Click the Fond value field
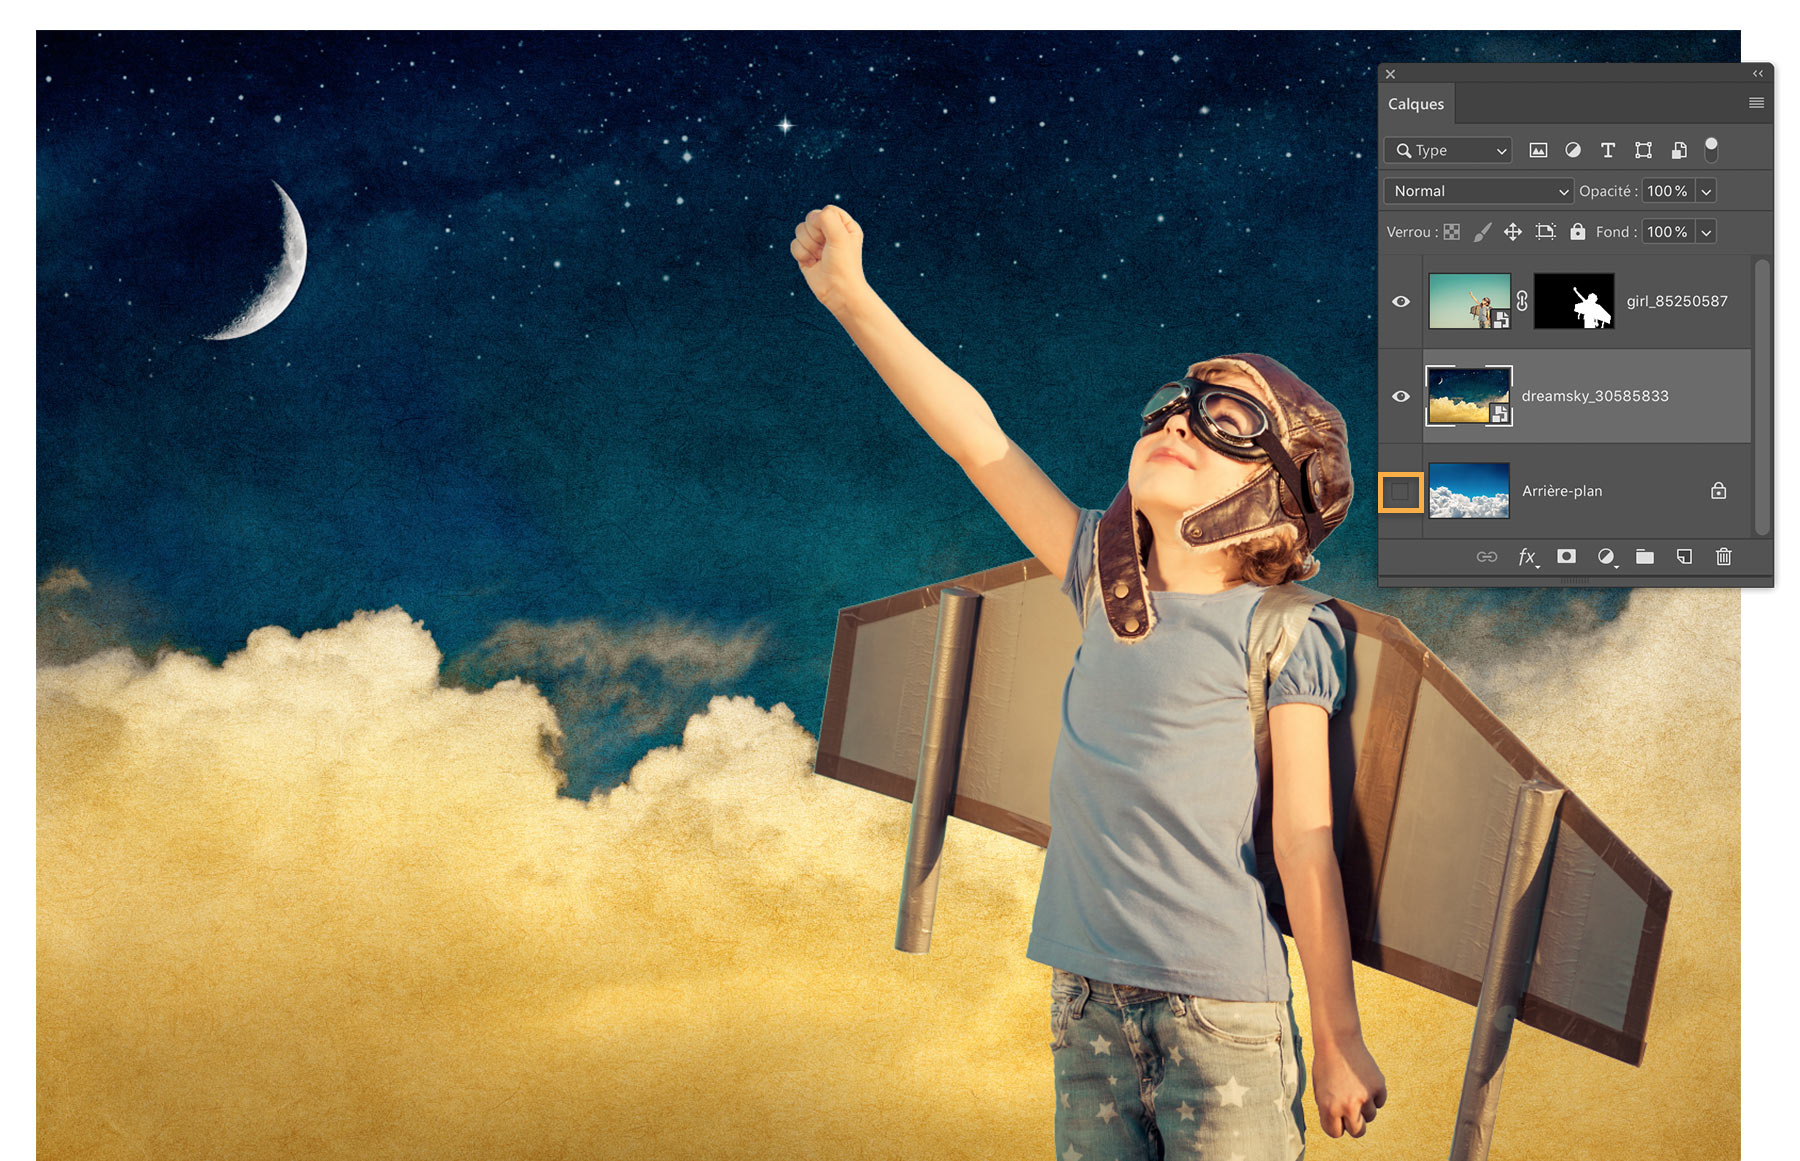The image size is (1800, 1161). coord(1668,232)
